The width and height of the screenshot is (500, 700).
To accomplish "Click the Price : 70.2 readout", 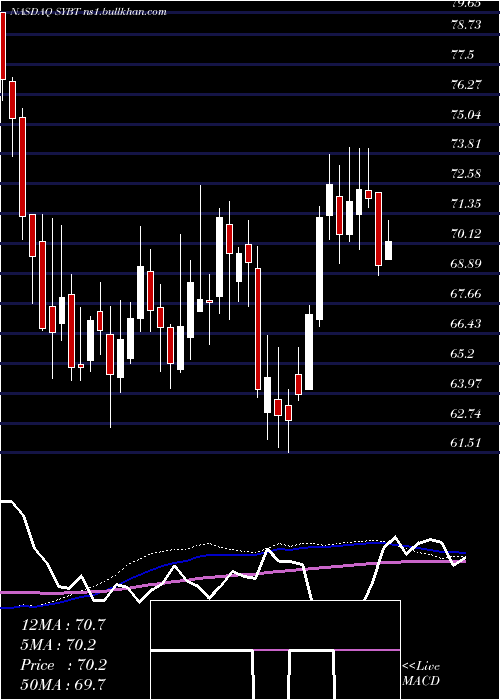I will pos(63,665).
